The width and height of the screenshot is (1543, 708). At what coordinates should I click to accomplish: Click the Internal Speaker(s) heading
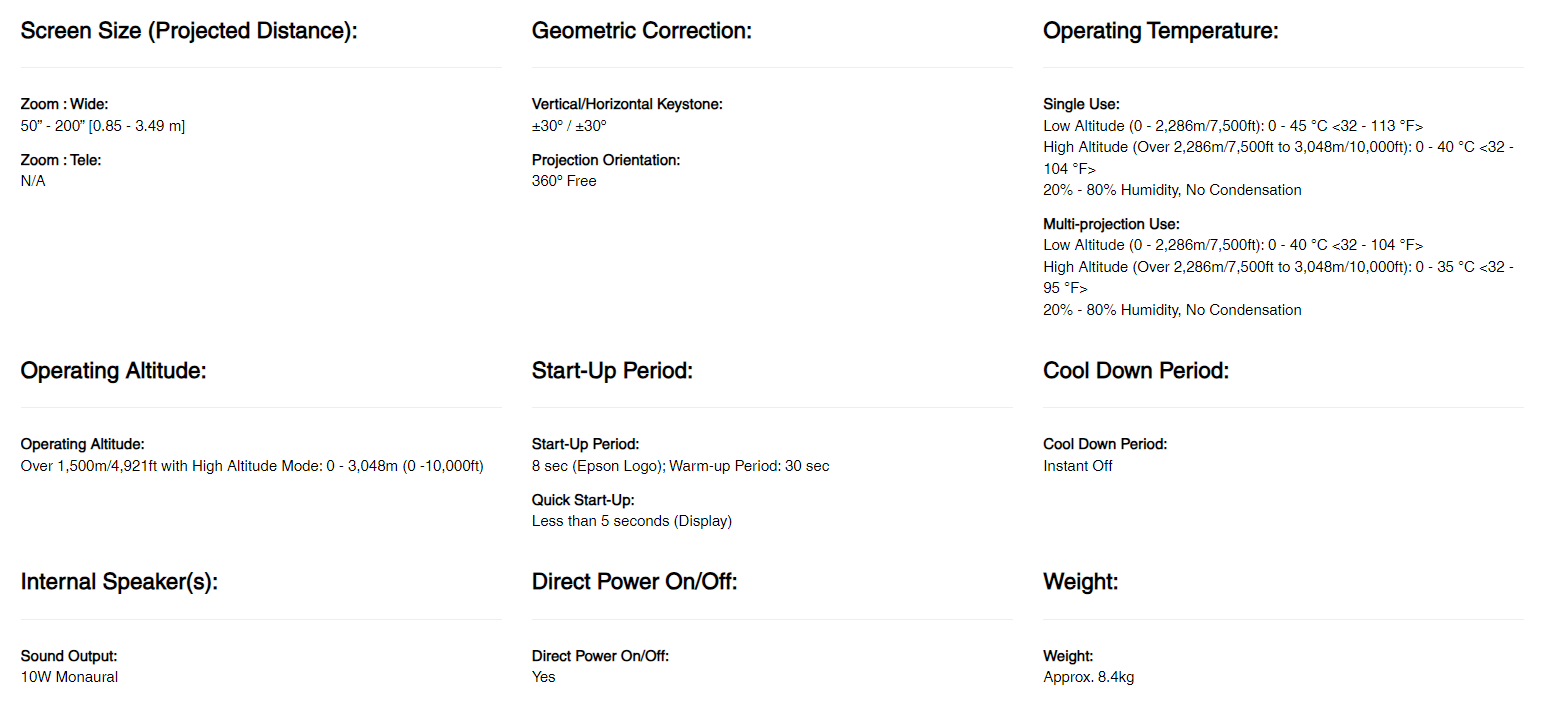point(119,582)
